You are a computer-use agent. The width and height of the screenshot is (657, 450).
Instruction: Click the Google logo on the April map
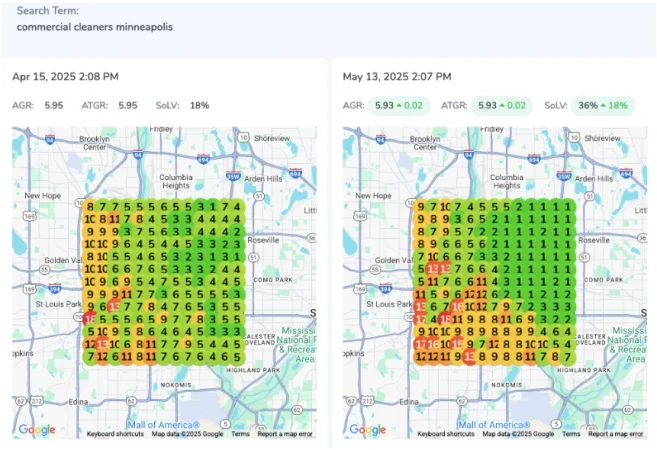pos(37,430)
